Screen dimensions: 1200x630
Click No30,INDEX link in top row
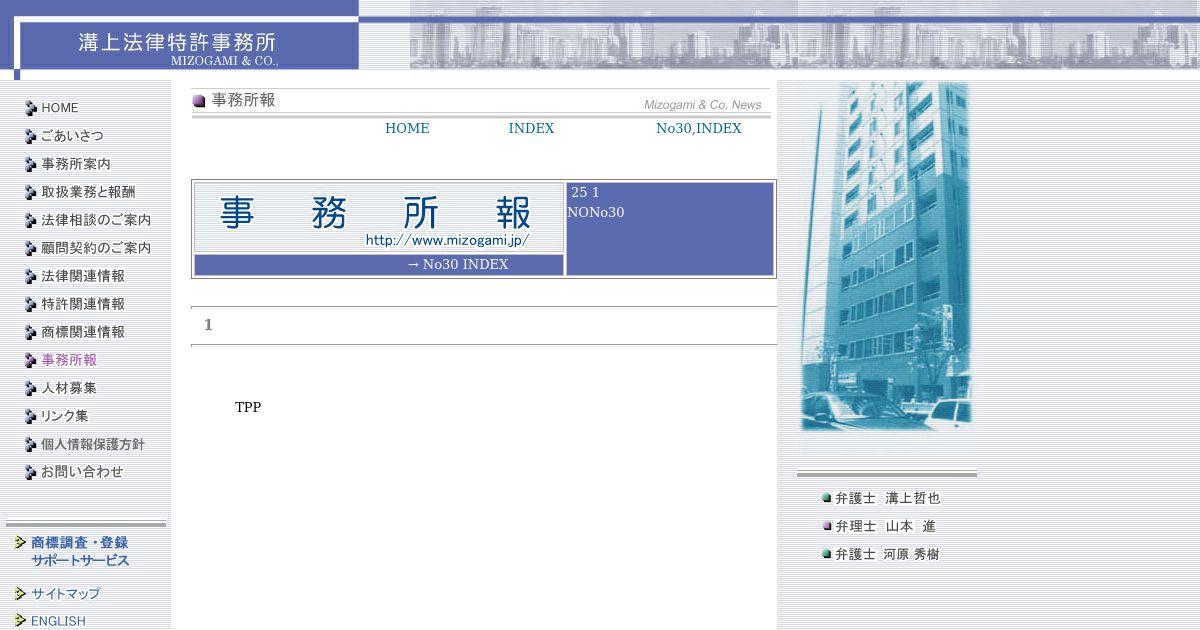(699, 128)
